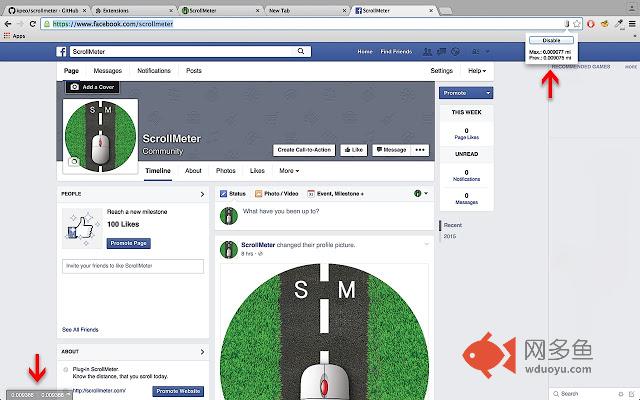
Task: Click ScrollMeter name on the post
Action: pos(258,245)
